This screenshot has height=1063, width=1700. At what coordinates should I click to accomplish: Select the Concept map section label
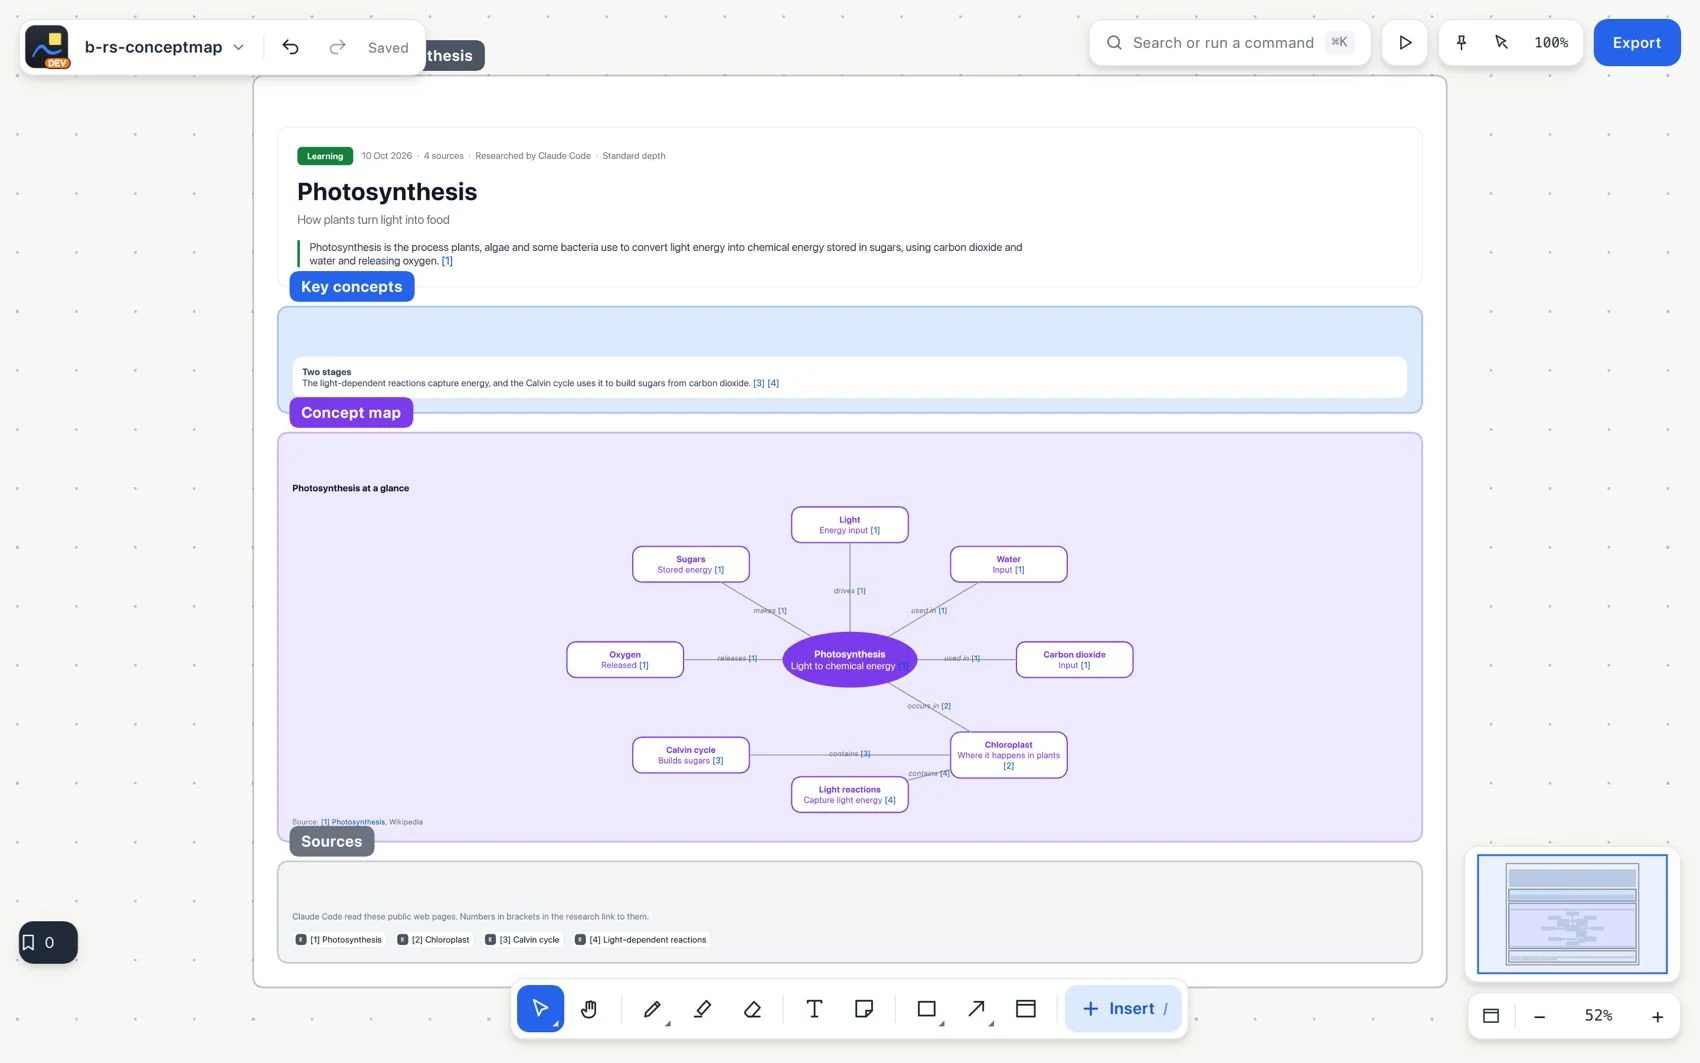click(x=351, y=412)
